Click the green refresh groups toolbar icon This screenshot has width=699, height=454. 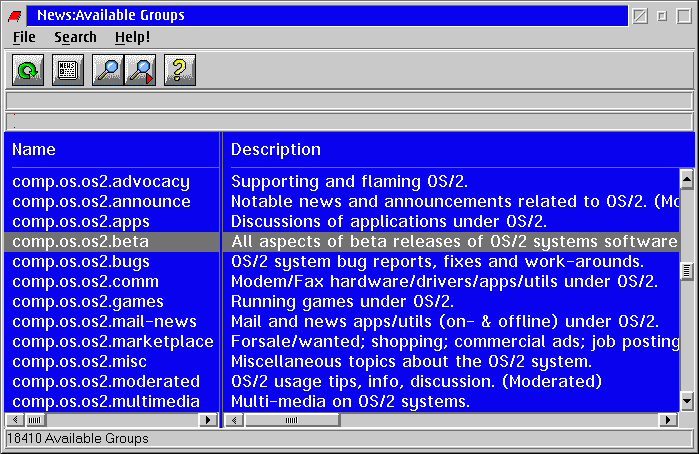tap(28, 70)
